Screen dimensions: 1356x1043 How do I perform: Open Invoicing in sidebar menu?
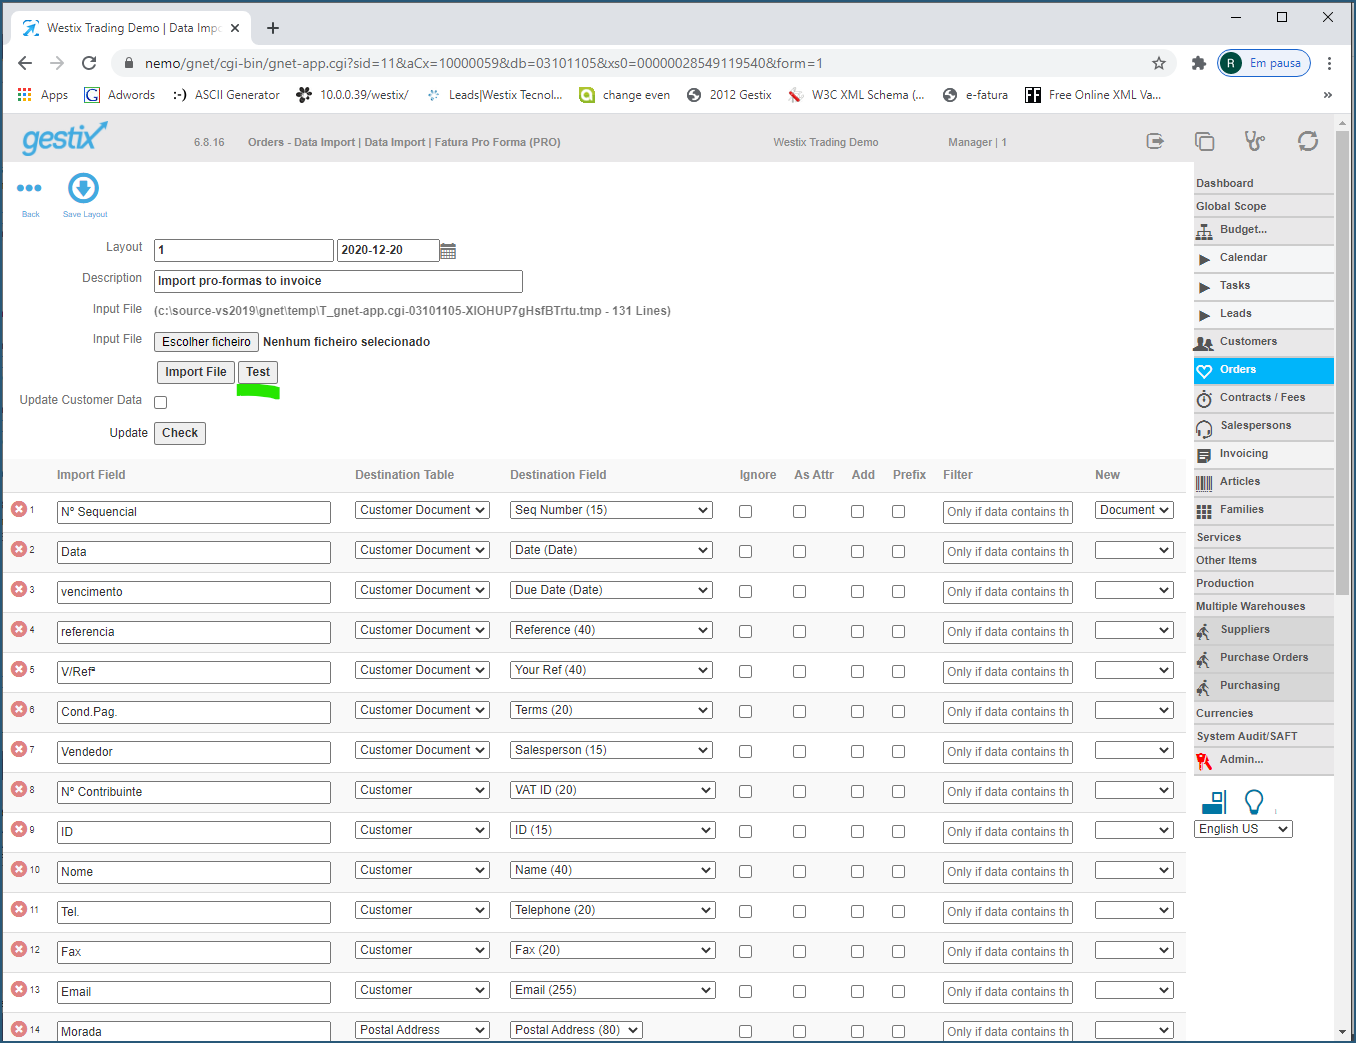tap(1263, 454)
